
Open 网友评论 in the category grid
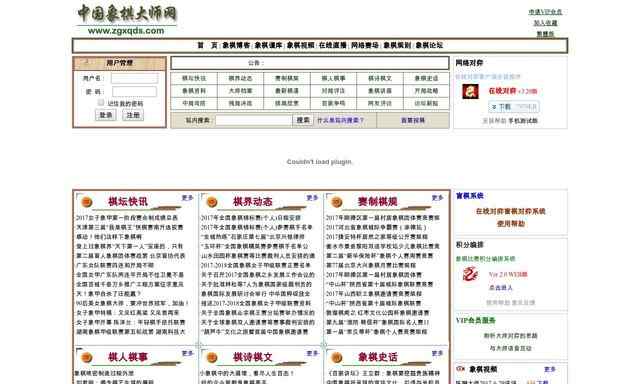click(x=380, y=104)
